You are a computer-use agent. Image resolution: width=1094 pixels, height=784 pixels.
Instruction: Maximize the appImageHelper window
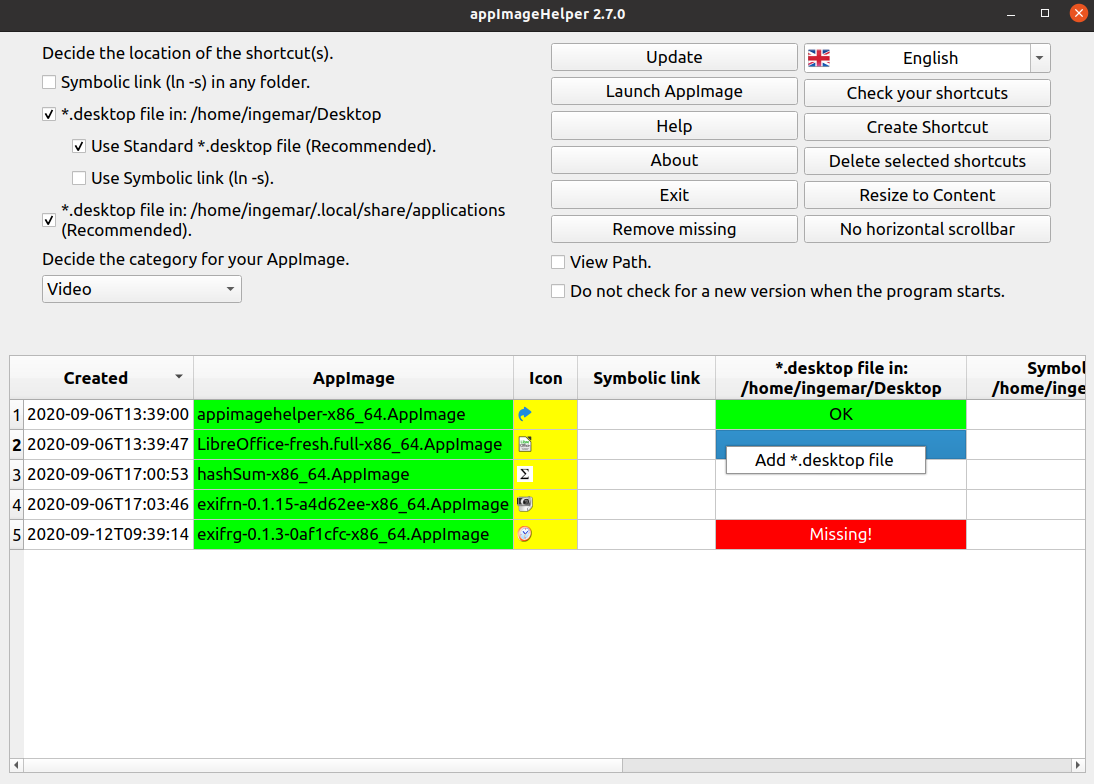pos(1044,13)
